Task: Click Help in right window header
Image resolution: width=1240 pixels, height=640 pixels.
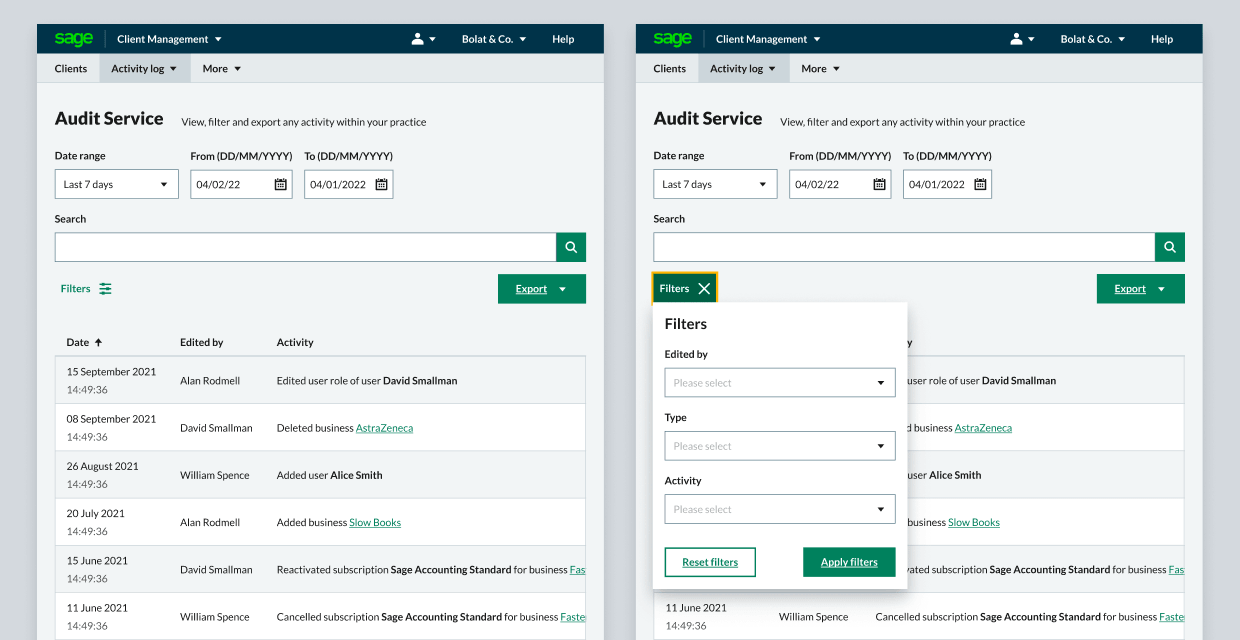Action: tap(1162, 39)
